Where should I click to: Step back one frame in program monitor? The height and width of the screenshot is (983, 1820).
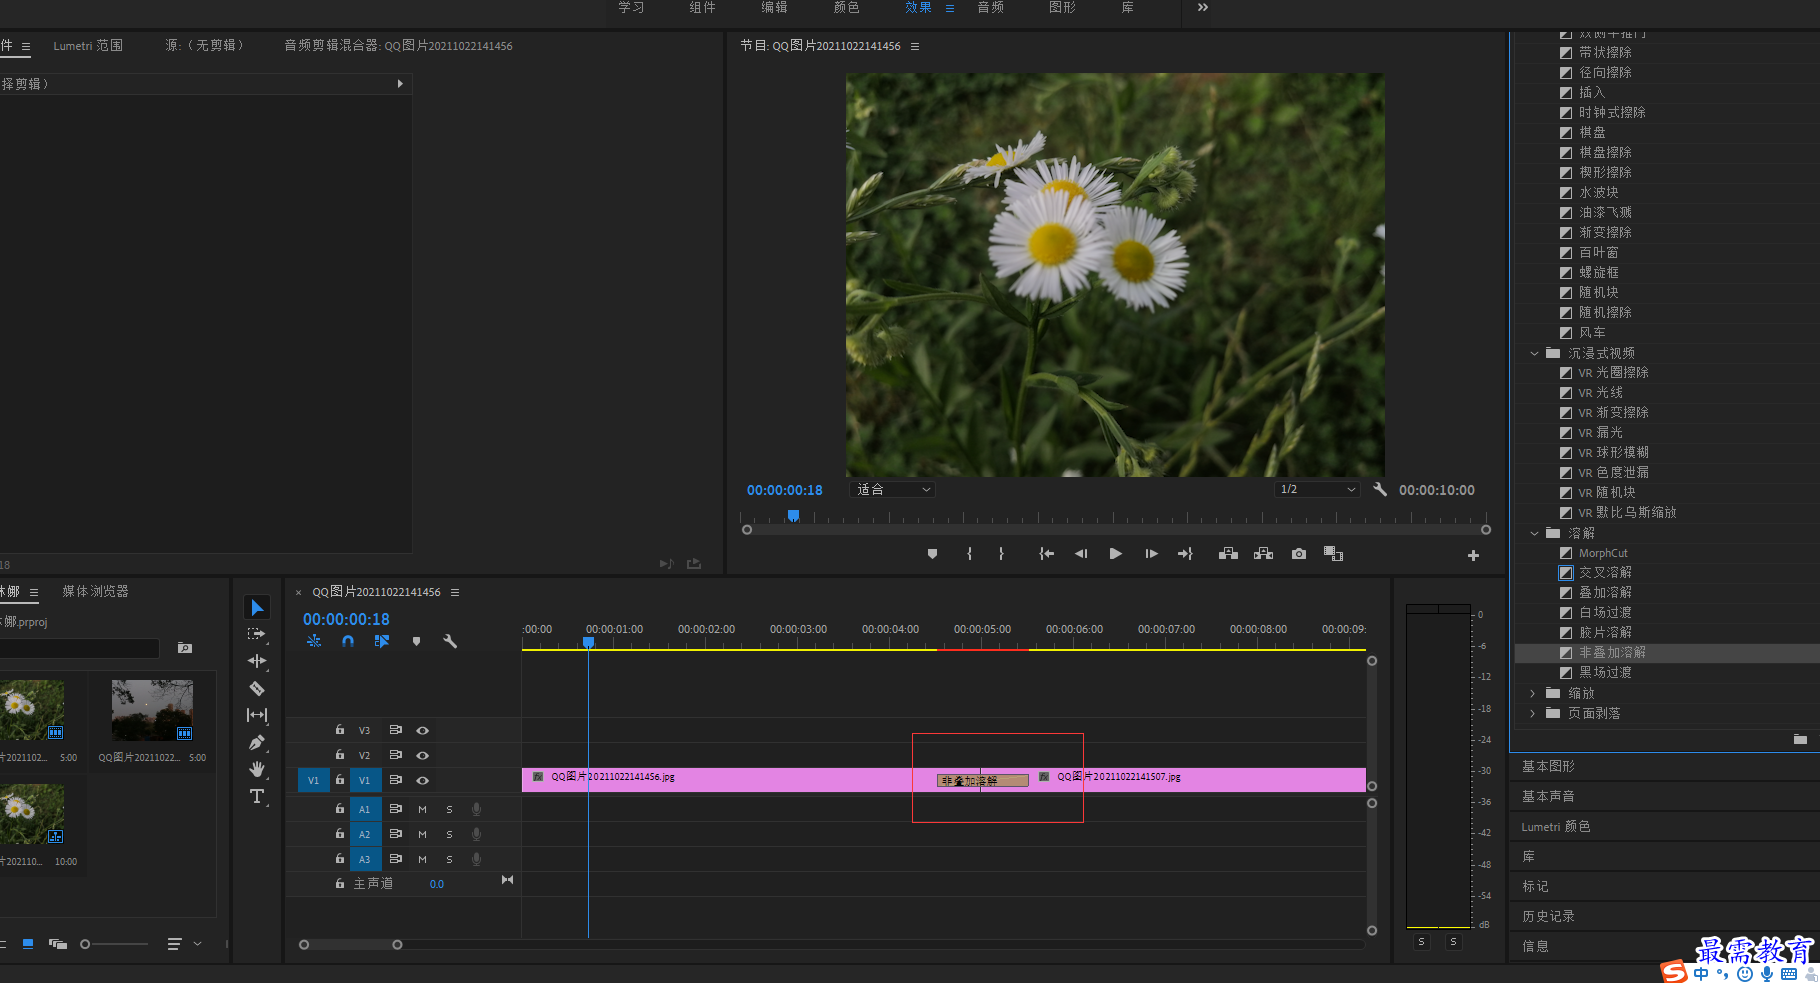(1081, 554)
